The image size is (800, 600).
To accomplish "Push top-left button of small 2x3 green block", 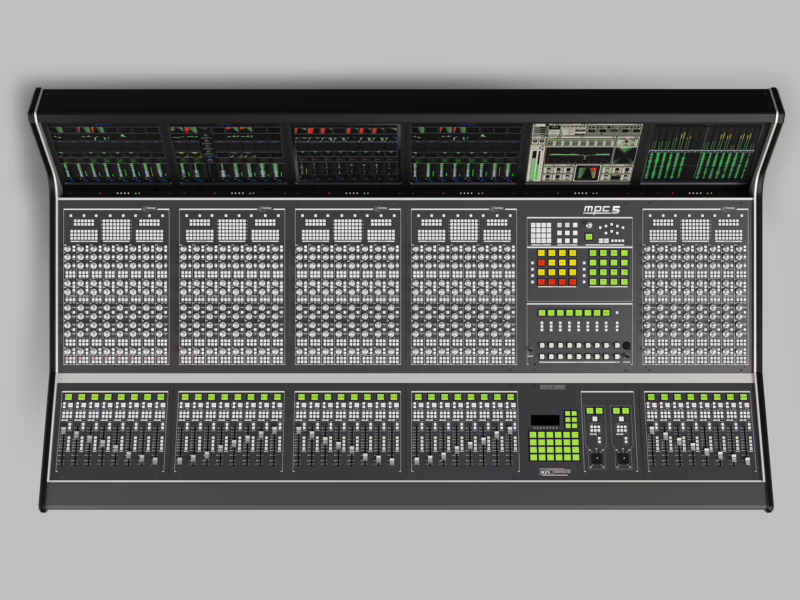I will coord(568,413).
